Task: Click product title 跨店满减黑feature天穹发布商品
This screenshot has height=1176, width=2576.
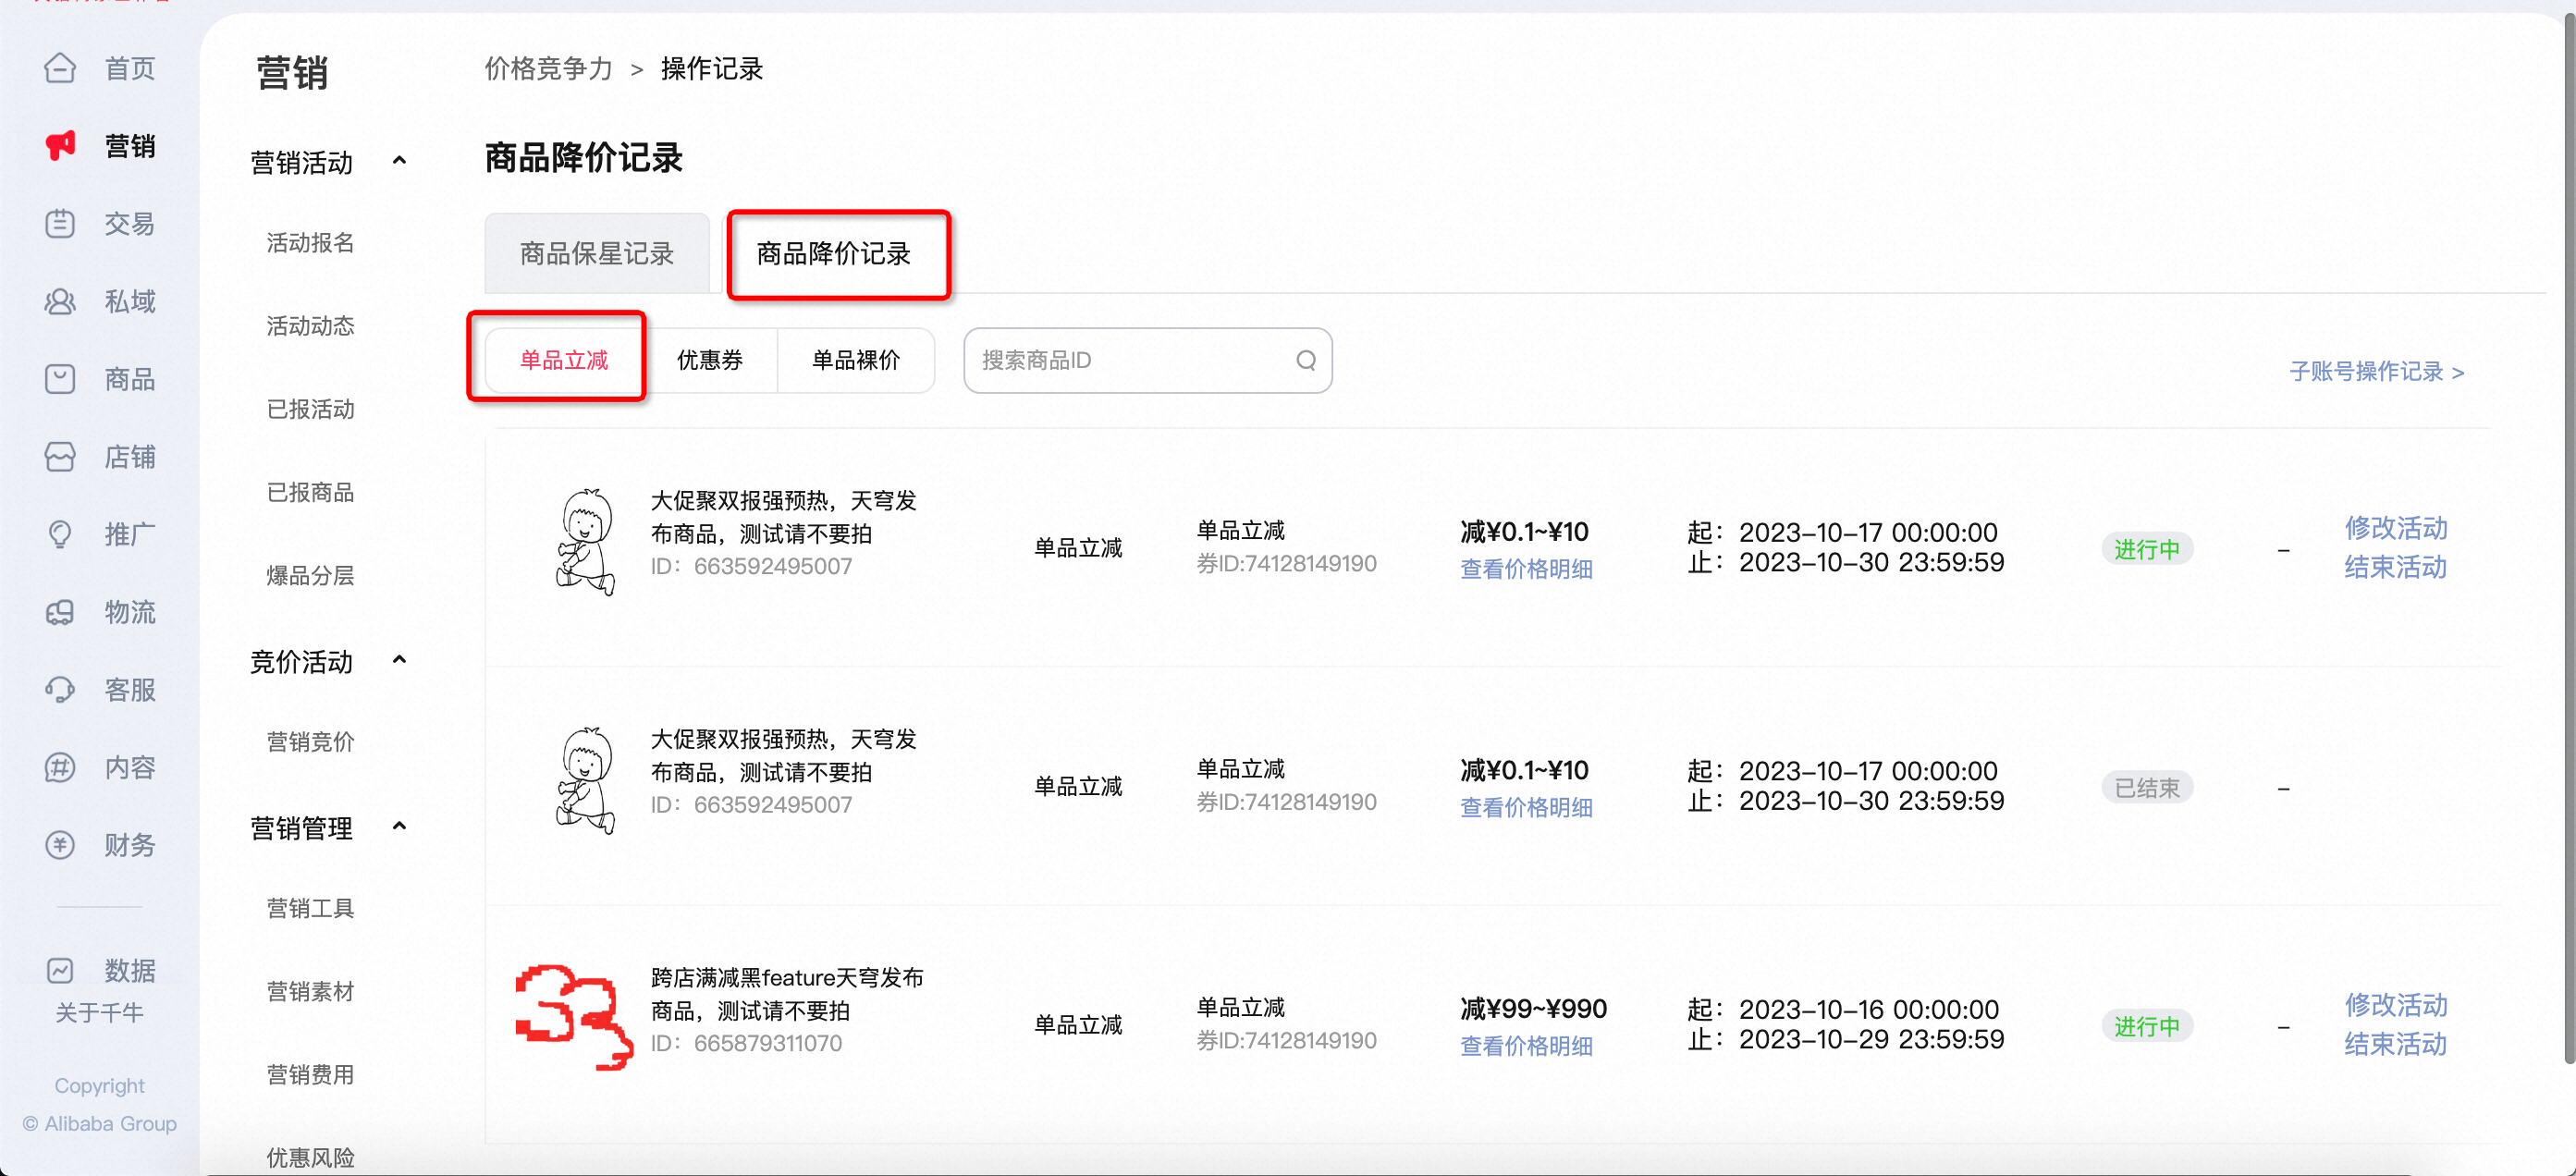Action: (x=787, y=994)
